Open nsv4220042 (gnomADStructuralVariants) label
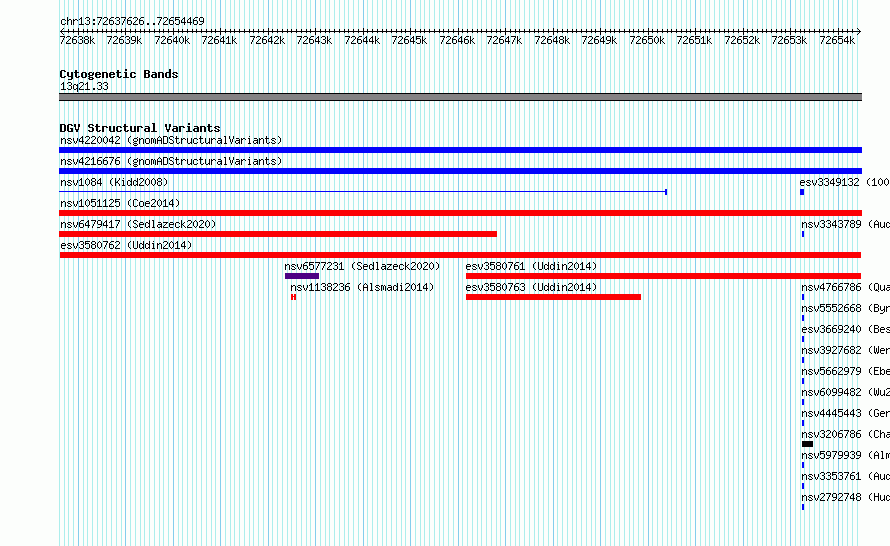This screenshot has width=890, height=546. 171,140
